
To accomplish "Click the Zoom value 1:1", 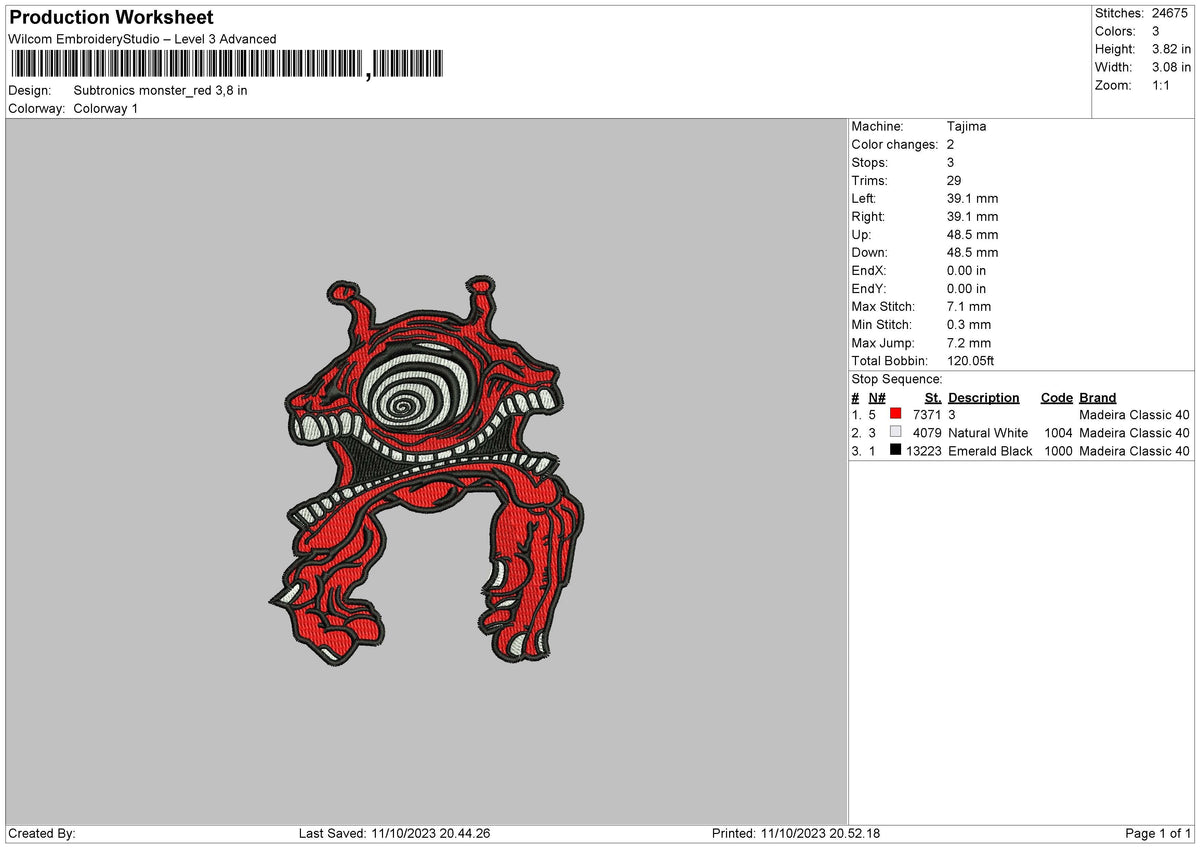I will (1163, 85).
